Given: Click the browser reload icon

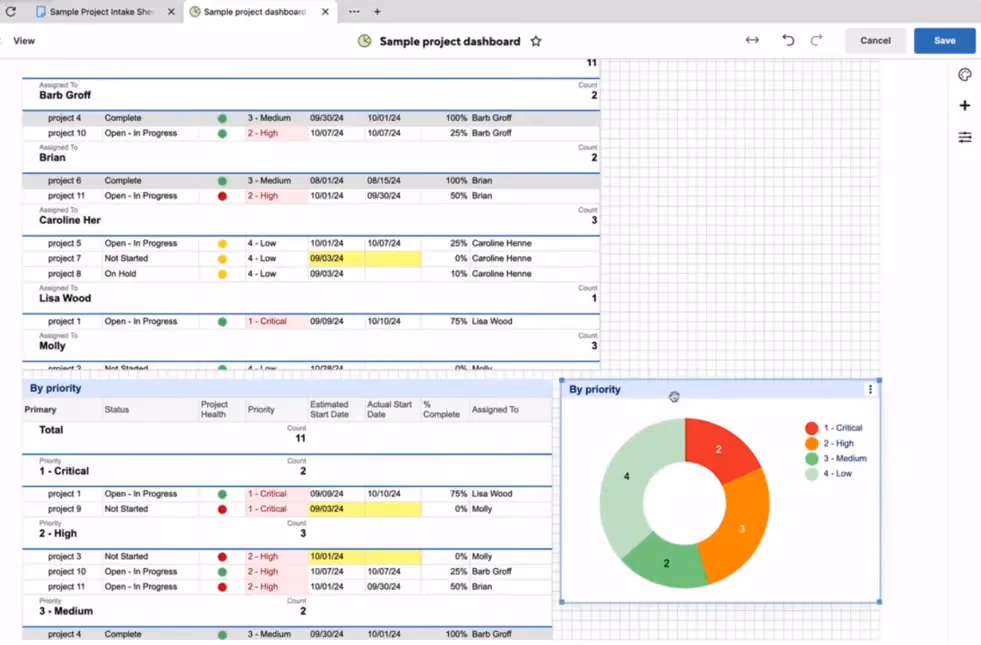Looking at the screenshot, I should (11, 11).
